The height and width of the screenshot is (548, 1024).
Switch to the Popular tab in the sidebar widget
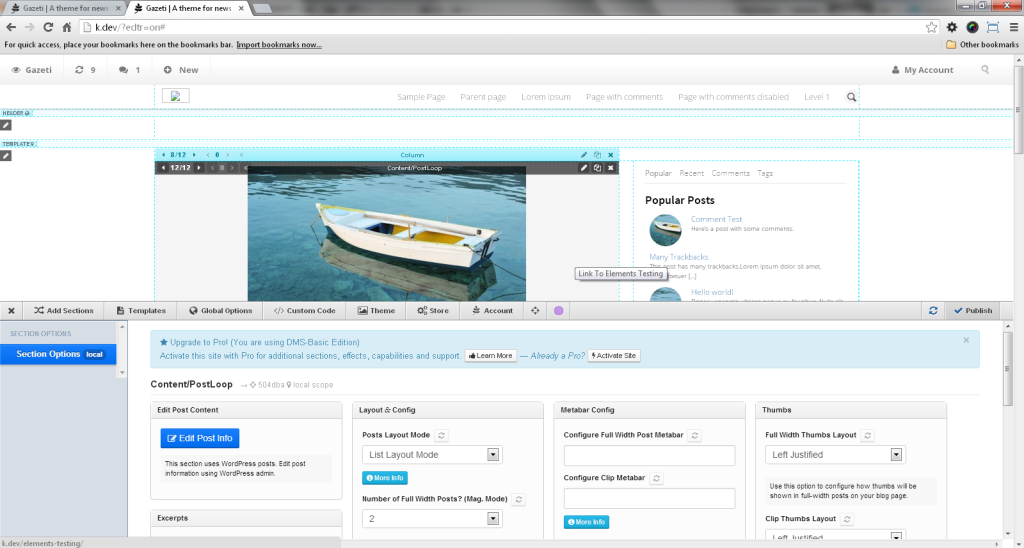coord(658,173)
